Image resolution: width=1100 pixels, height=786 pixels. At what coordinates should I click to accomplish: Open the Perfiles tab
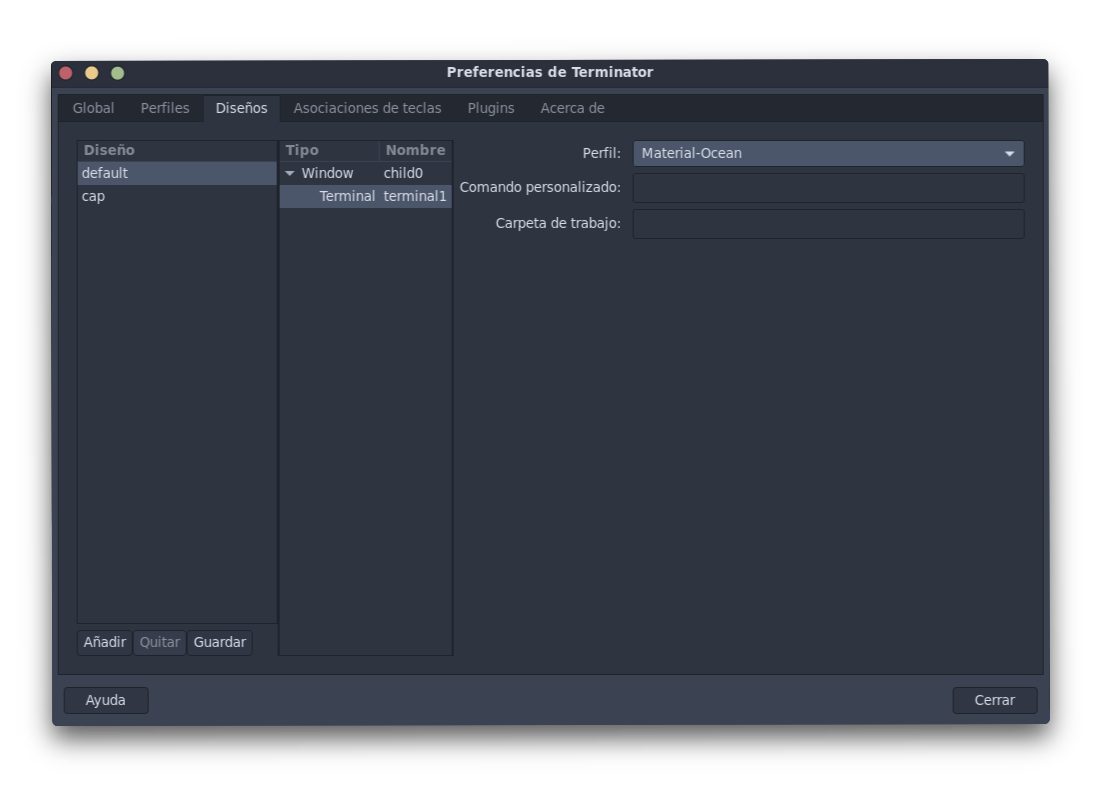(x=165, y=108)
